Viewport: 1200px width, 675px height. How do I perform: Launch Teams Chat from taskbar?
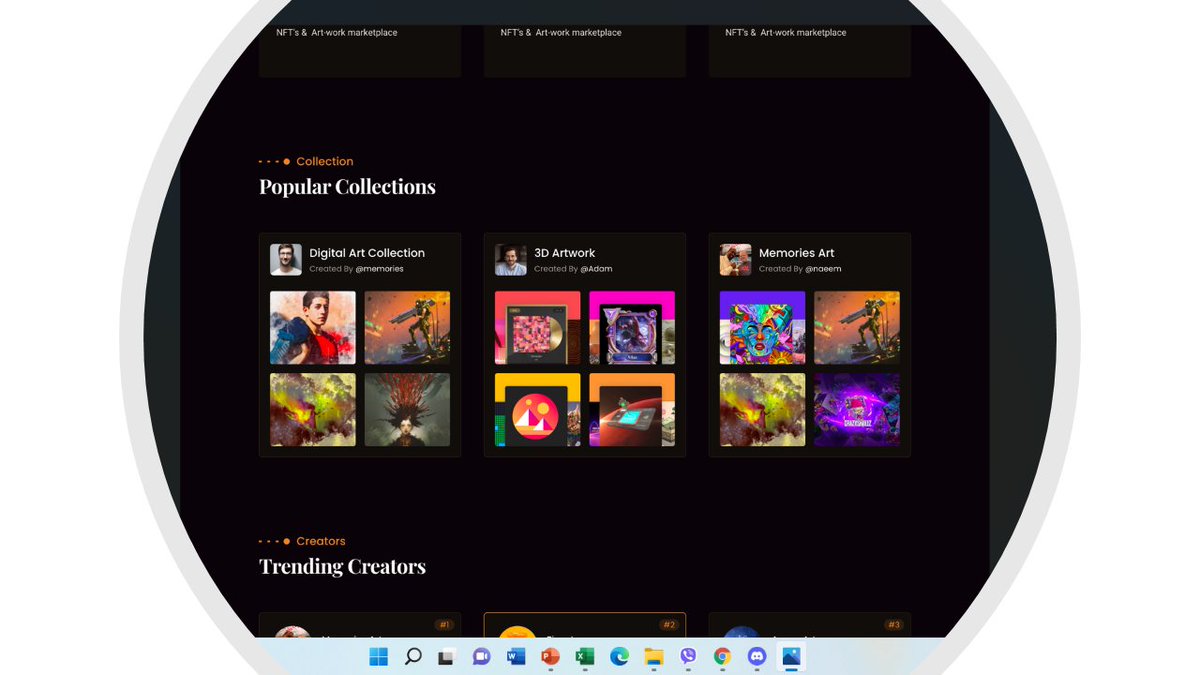point(481,657)
